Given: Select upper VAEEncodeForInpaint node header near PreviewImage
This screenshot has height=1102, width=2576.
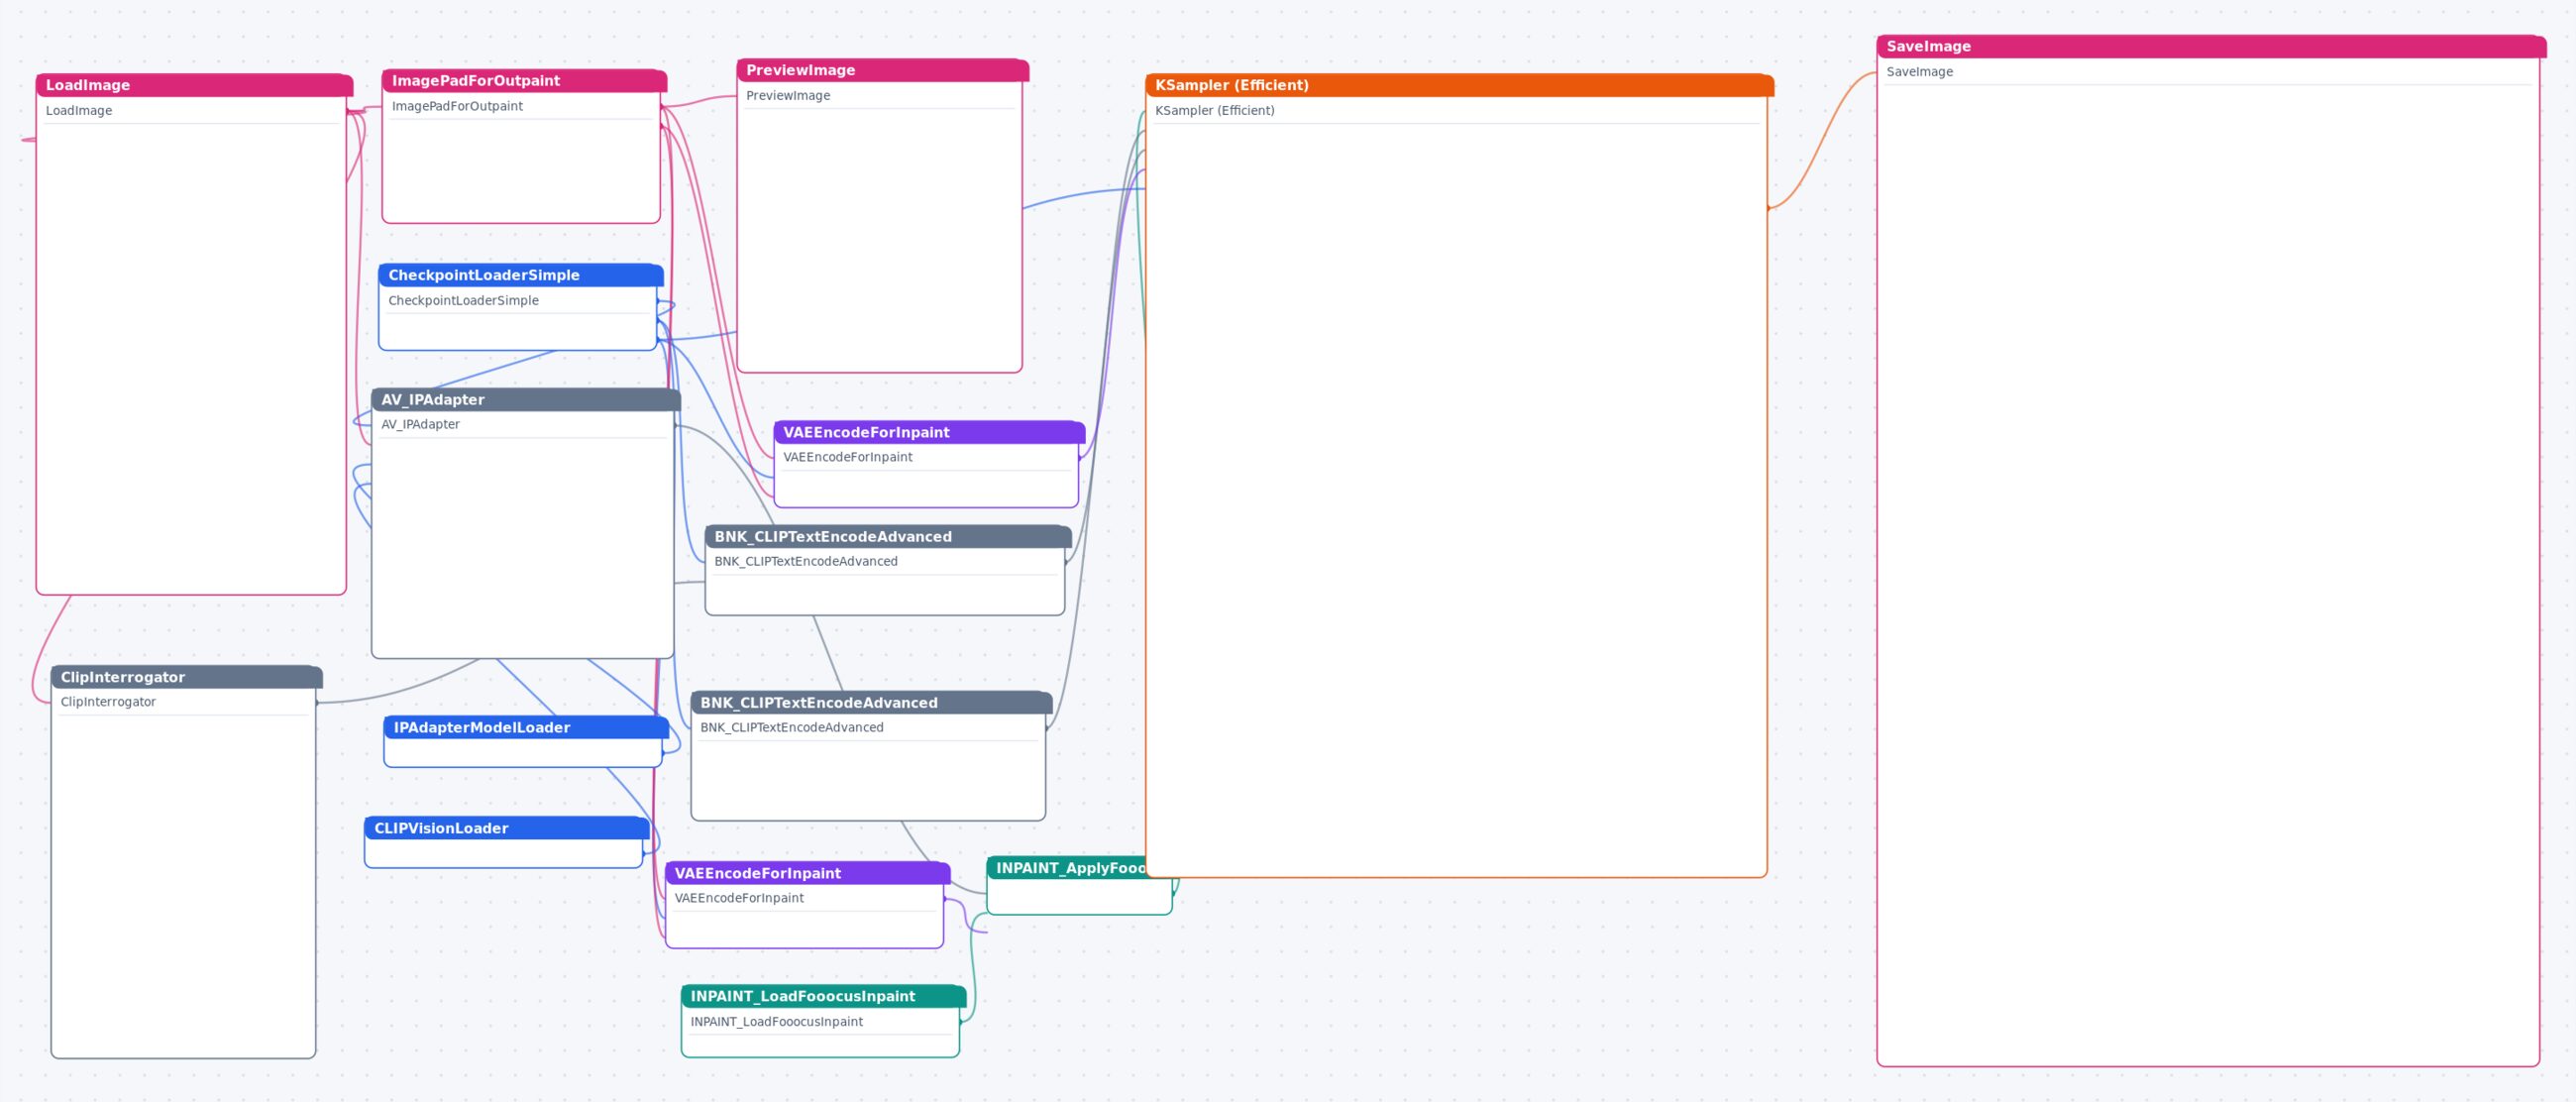Looking at the screenshot, I should (x=929, y=432).
